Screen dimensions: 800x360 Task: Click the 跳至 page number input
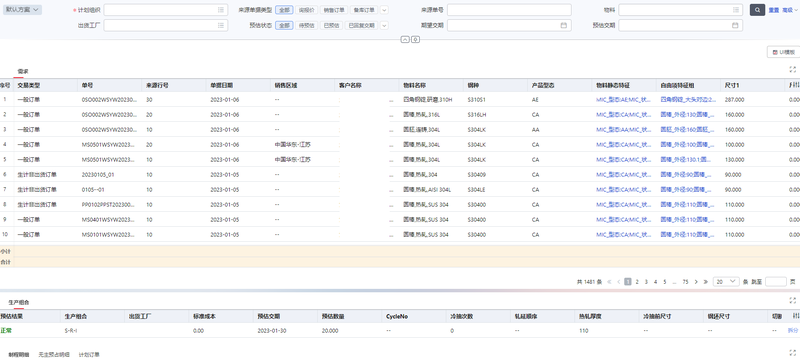(776, 281)
